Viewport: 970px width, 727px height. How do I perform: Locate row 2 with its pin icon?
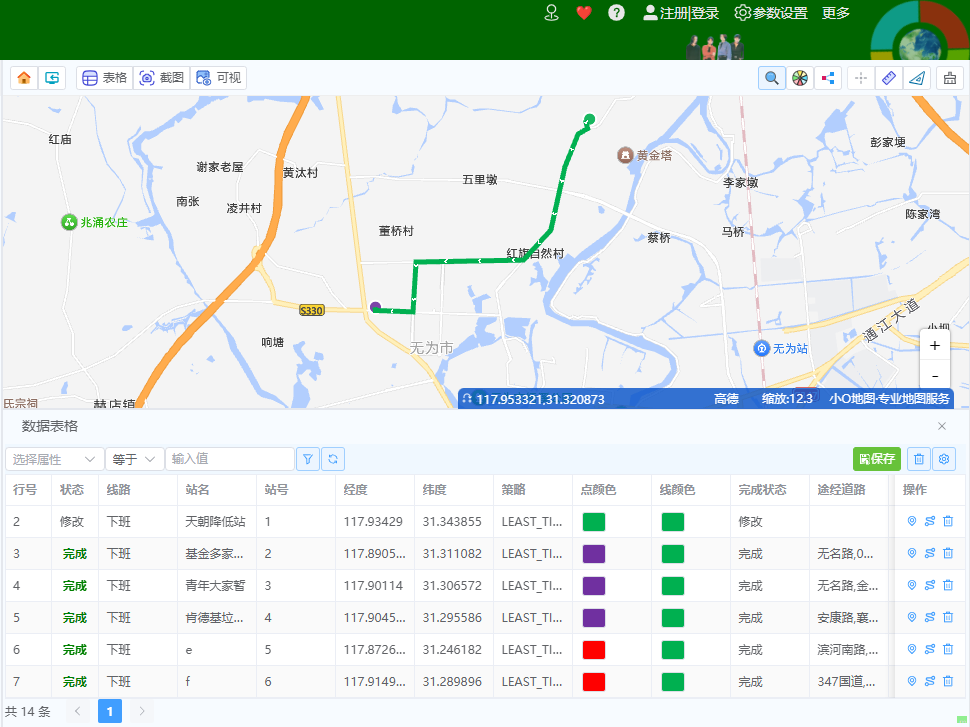911,521
